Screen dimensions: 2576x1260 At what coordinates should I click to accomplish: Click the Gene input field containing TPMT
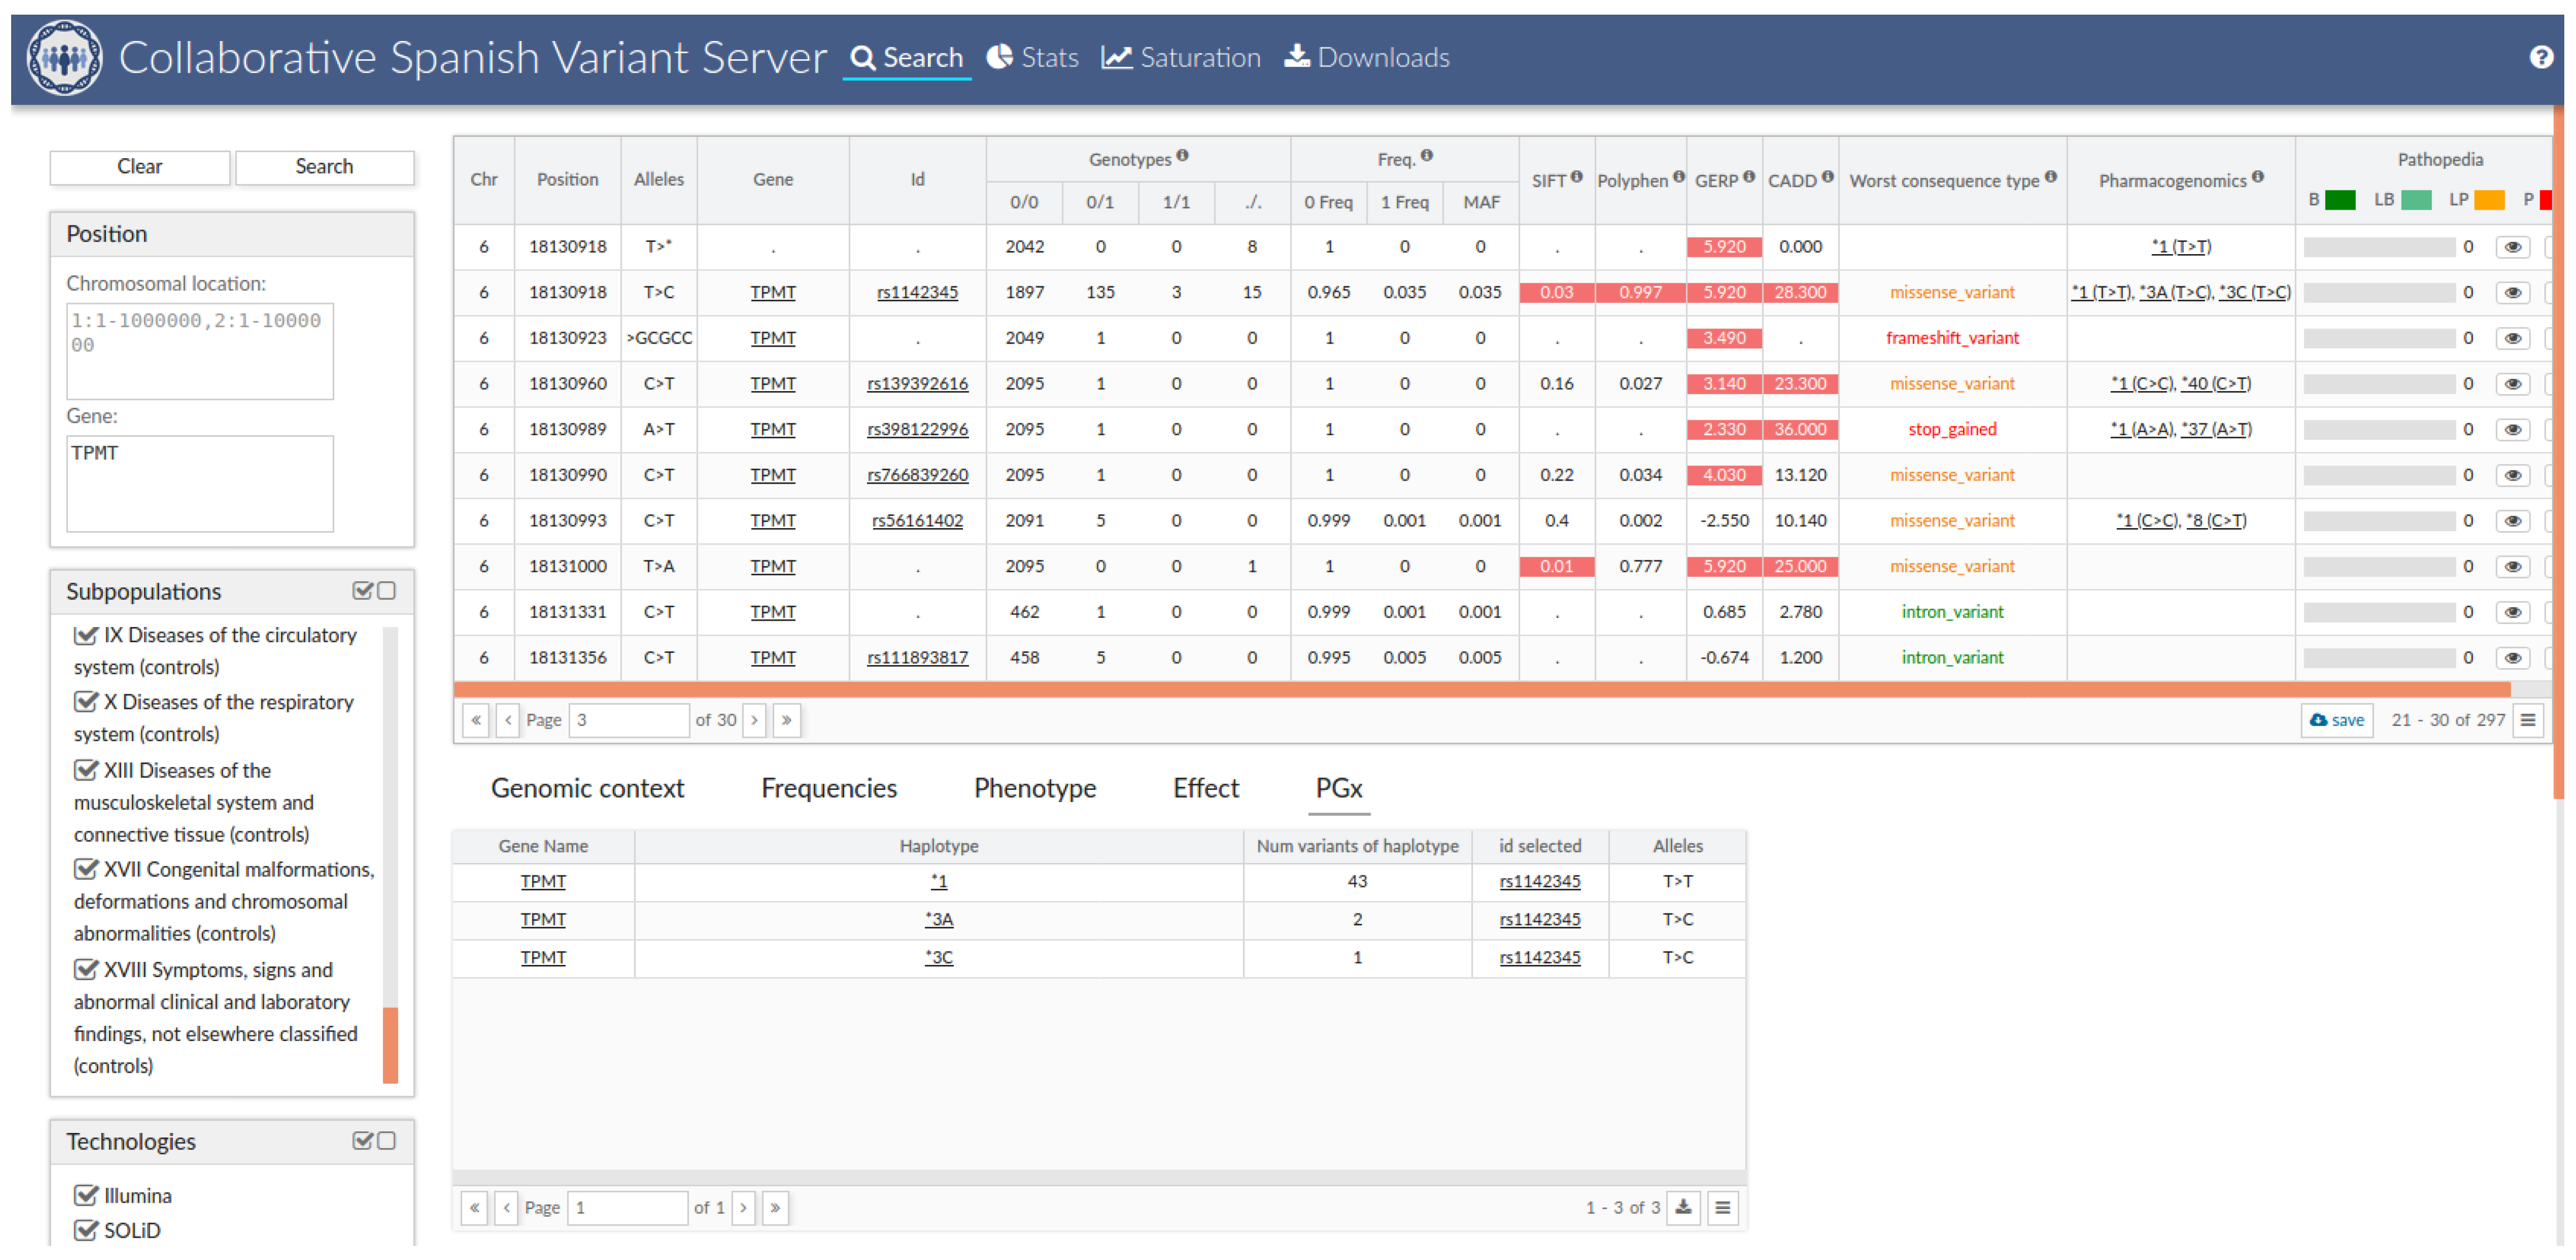[x=199, y=483]
